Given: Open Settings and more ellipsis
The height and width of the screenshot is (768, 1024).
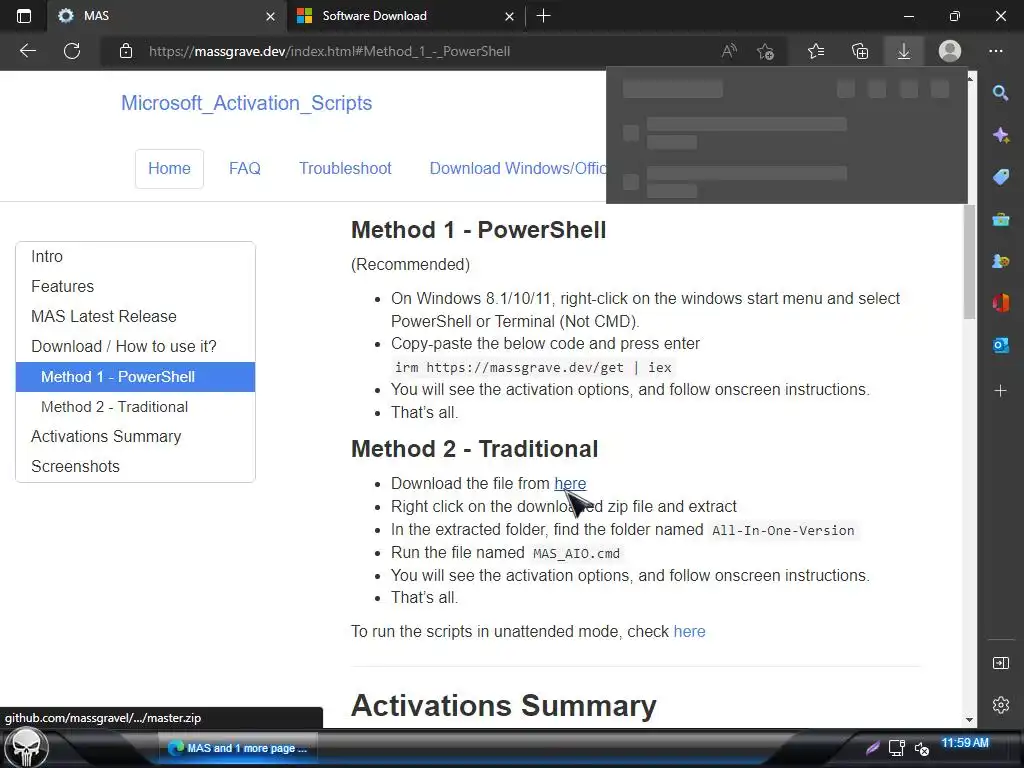Looking at the screenshot, I should click(995, 51).
